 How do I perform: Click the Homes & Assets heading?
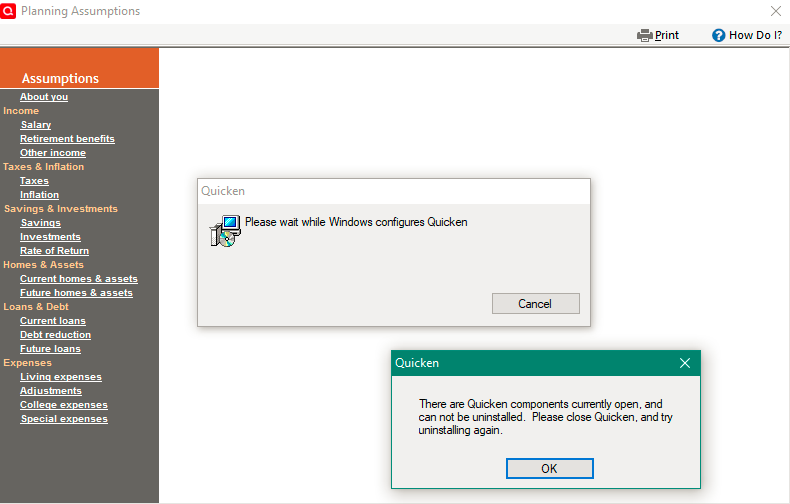[43, 265]
